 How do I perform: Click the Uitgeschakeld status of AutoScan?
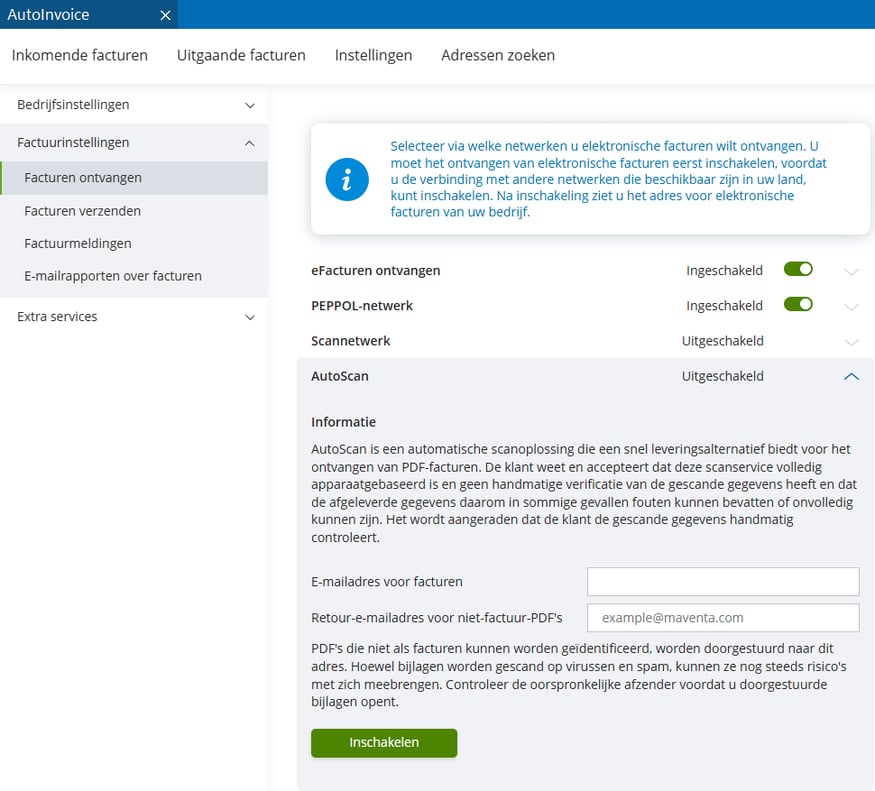[x=723, y=376]
